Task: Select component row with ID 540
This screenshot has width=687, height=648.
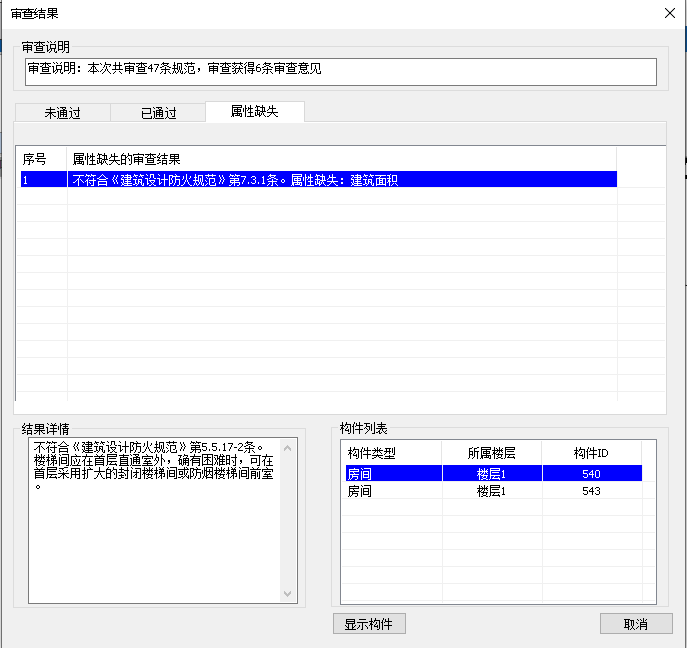Action: (x=493, y=473)
